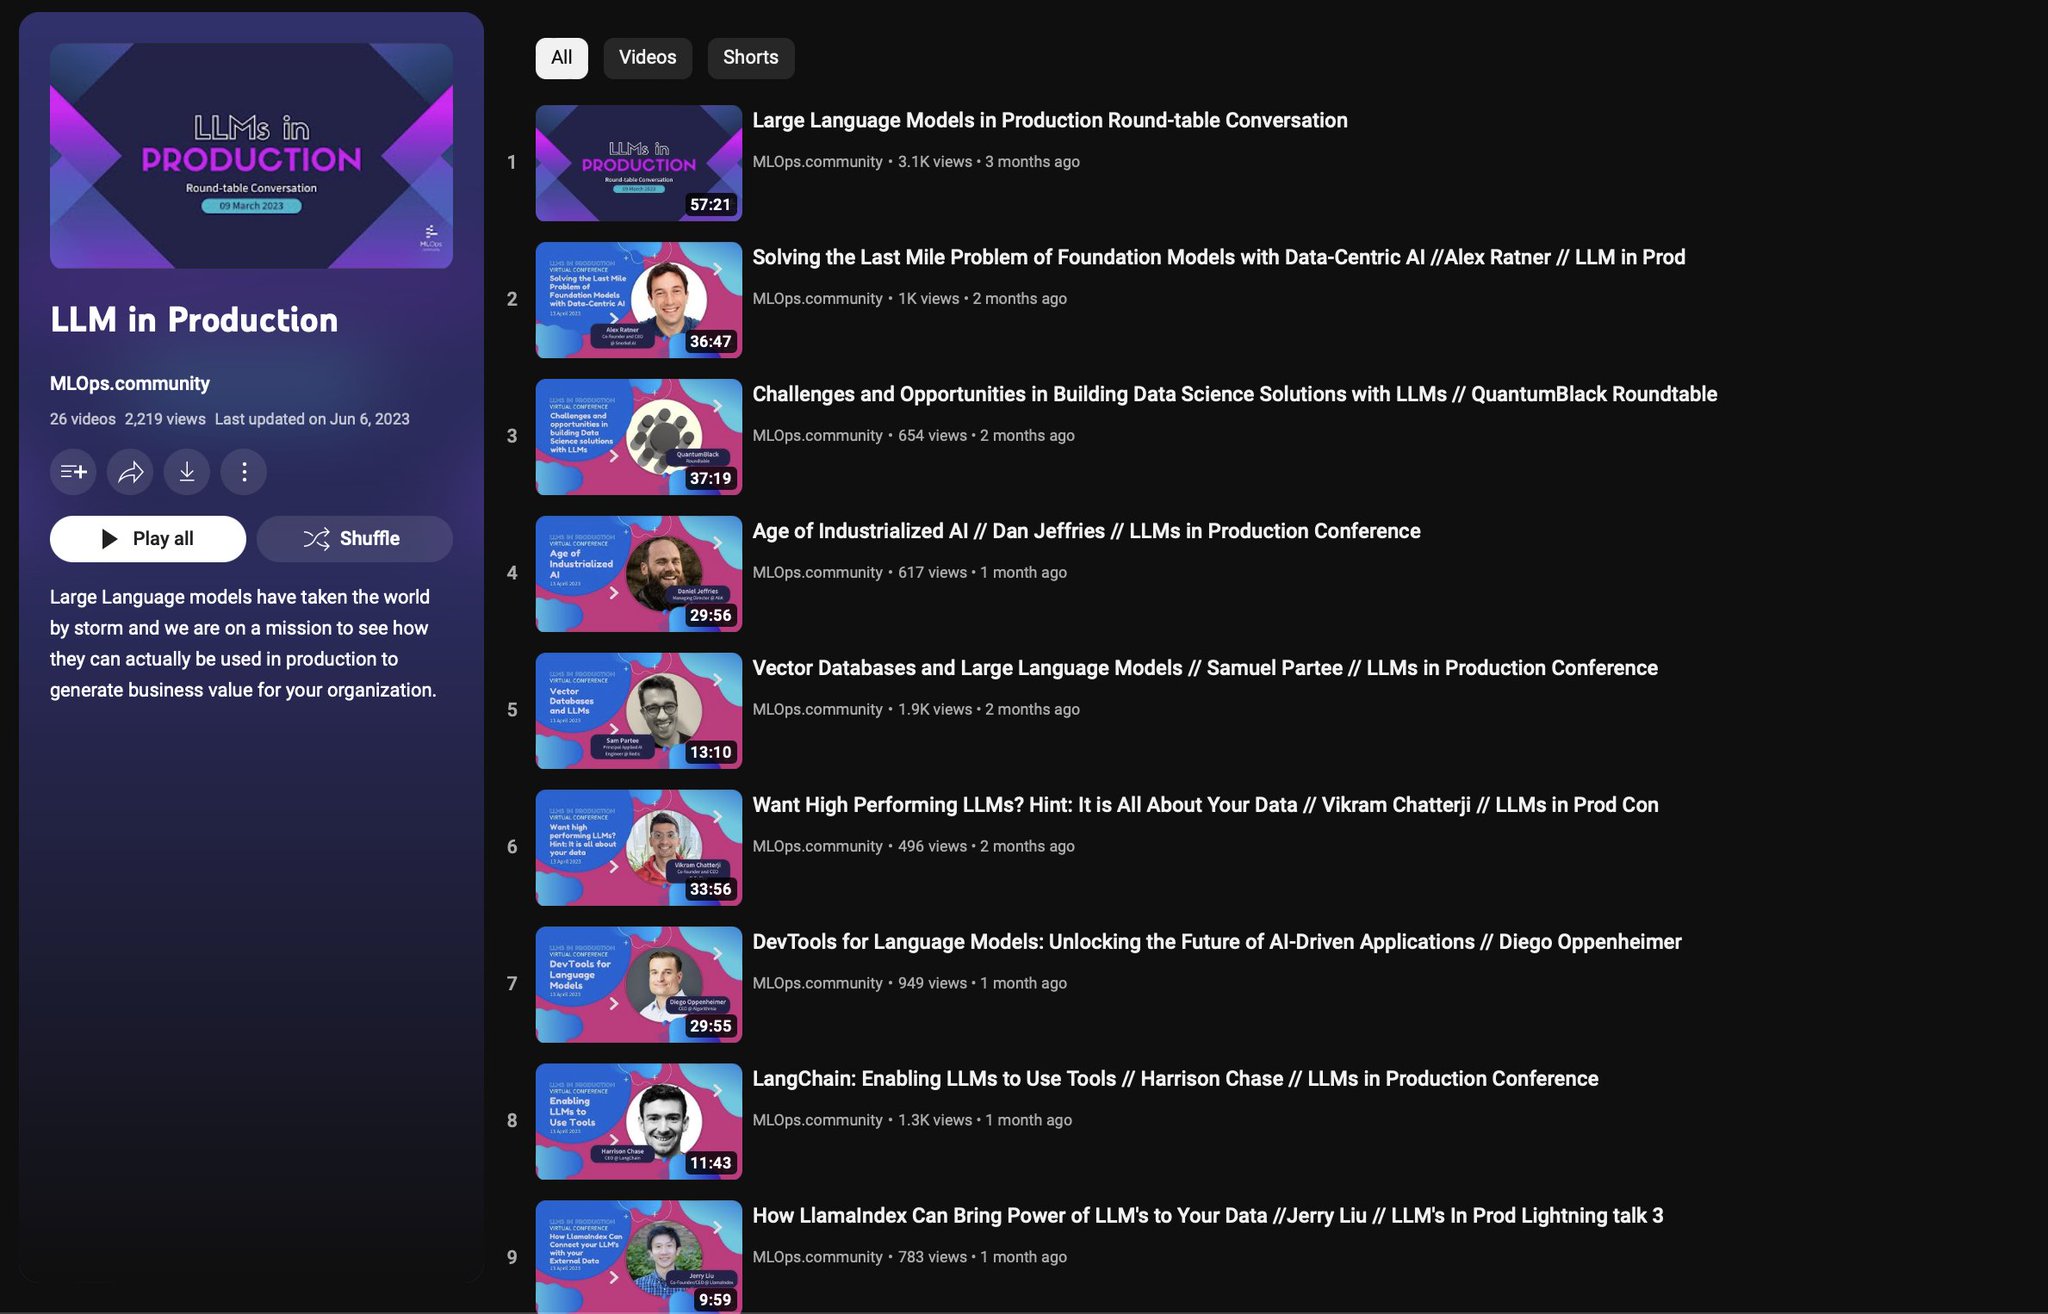Open the Harrison Chase video thumbnail
2048x1314 pixels.
tap(638, 1122)
